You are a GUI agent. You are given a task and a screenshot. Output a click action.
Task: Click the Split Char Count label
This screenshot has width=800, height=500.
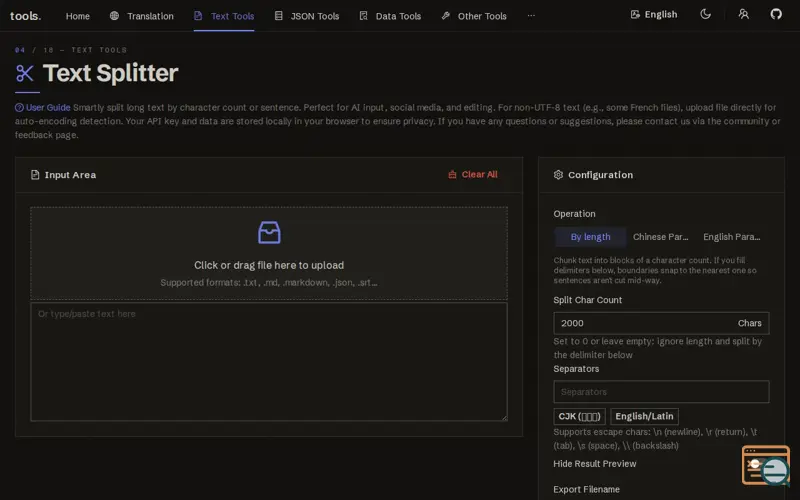[x=587, y=300]
